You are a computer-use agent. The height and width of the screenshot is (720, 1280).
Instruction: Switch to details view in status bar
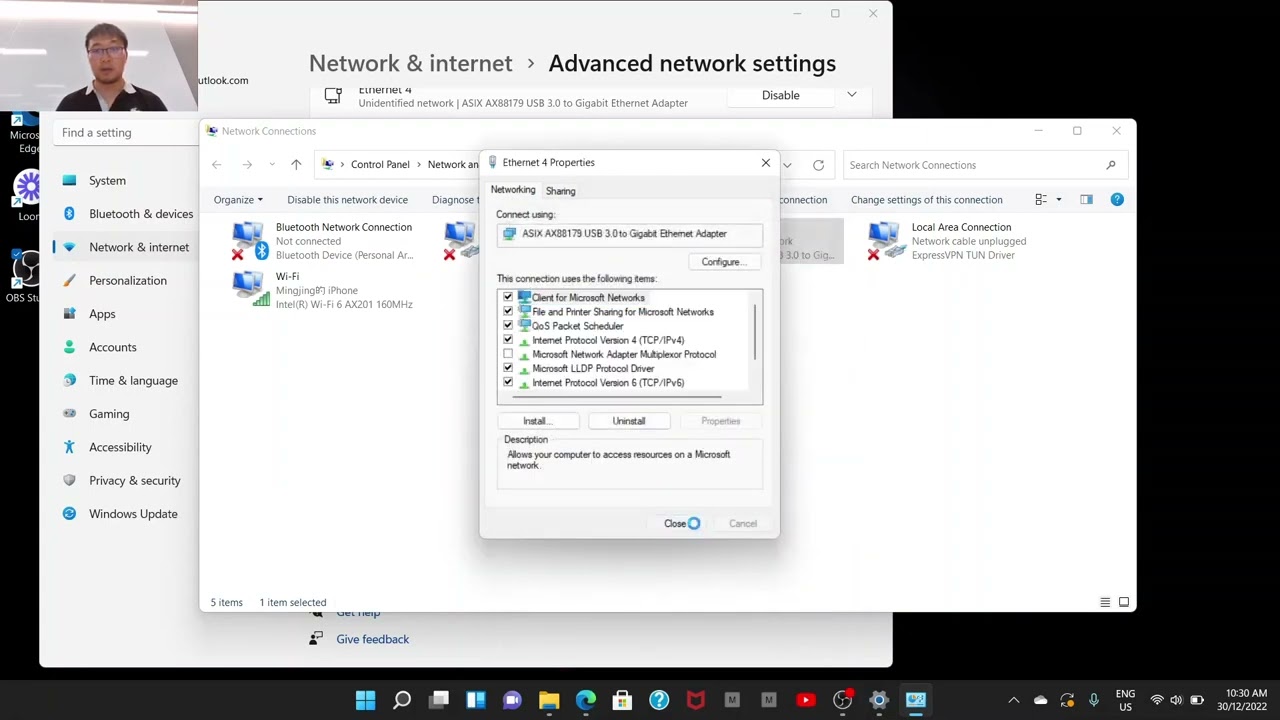coord(1105,602)
